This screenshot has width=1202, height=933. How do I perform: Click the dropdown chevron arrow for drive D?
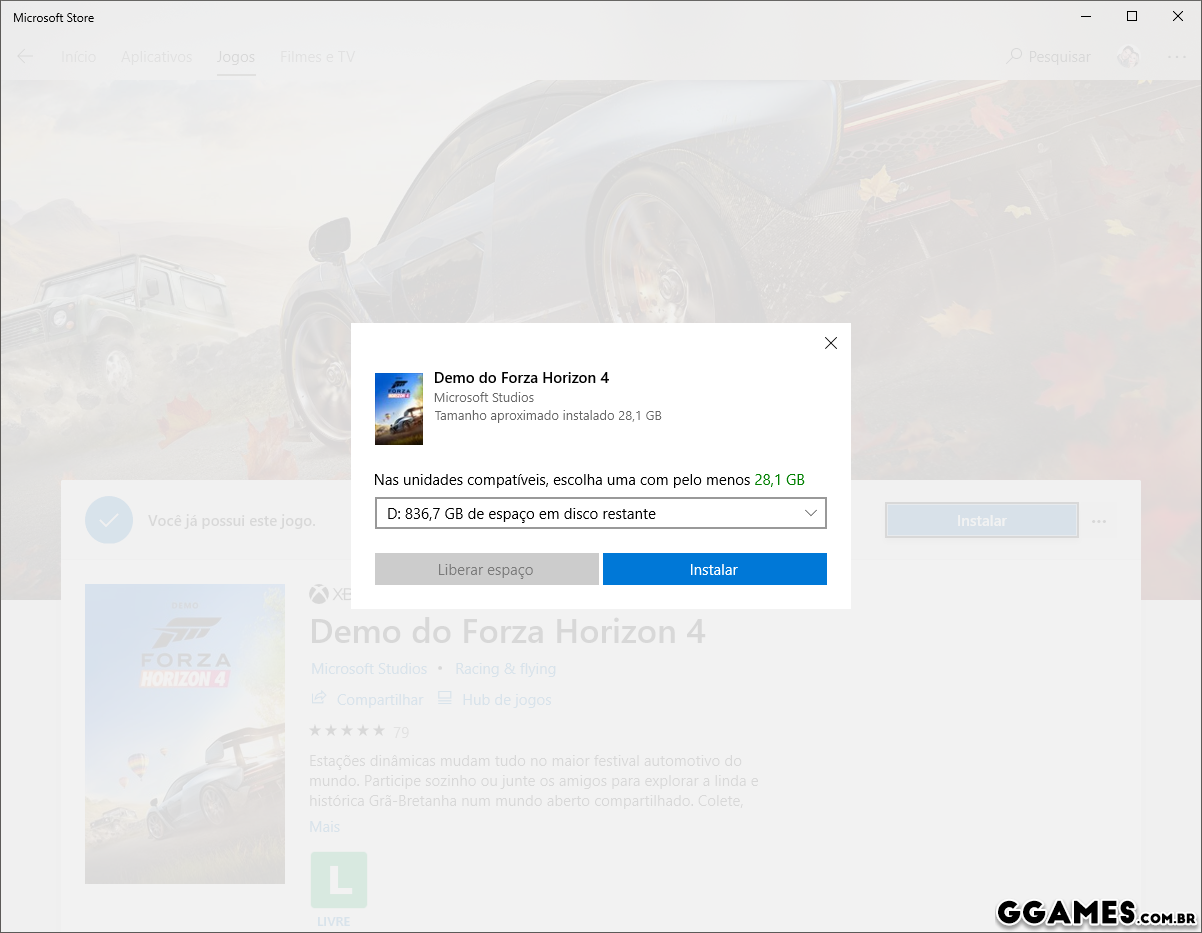coord(811,514)
